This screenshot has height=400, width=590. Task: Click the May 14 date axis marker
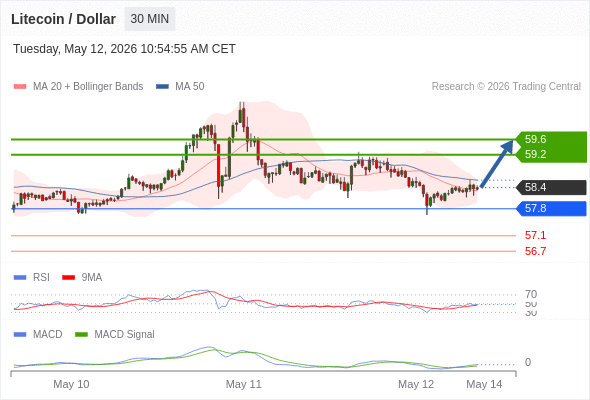tap(484, 384)
